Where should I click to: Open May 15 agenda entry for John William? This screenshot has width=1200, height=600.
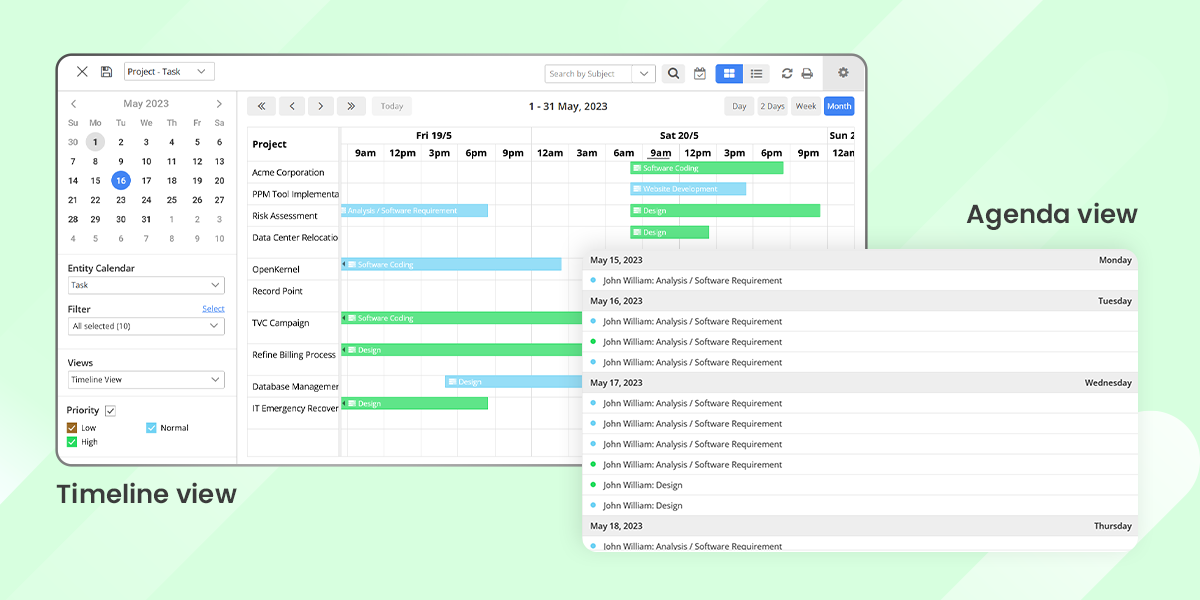[860, 281]
